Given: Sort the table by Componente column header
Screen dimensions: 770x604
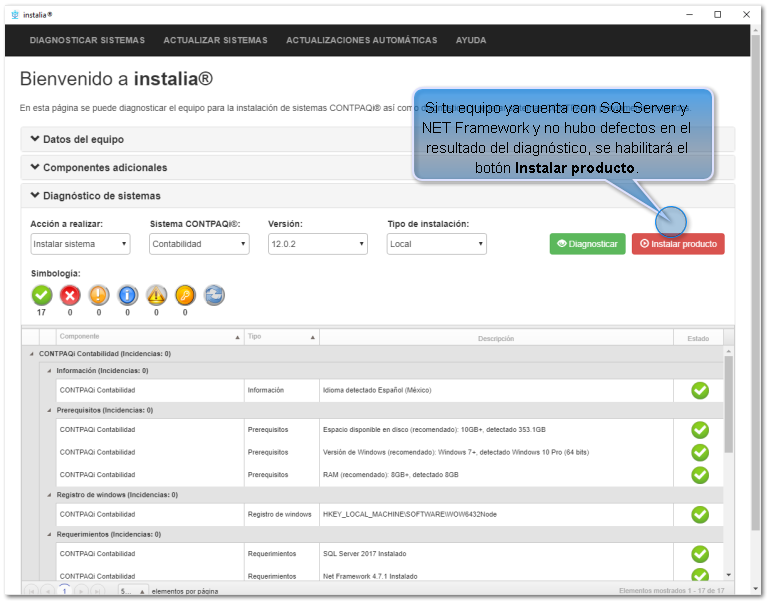Looking at the screenshot, I should tap(148, 338).
